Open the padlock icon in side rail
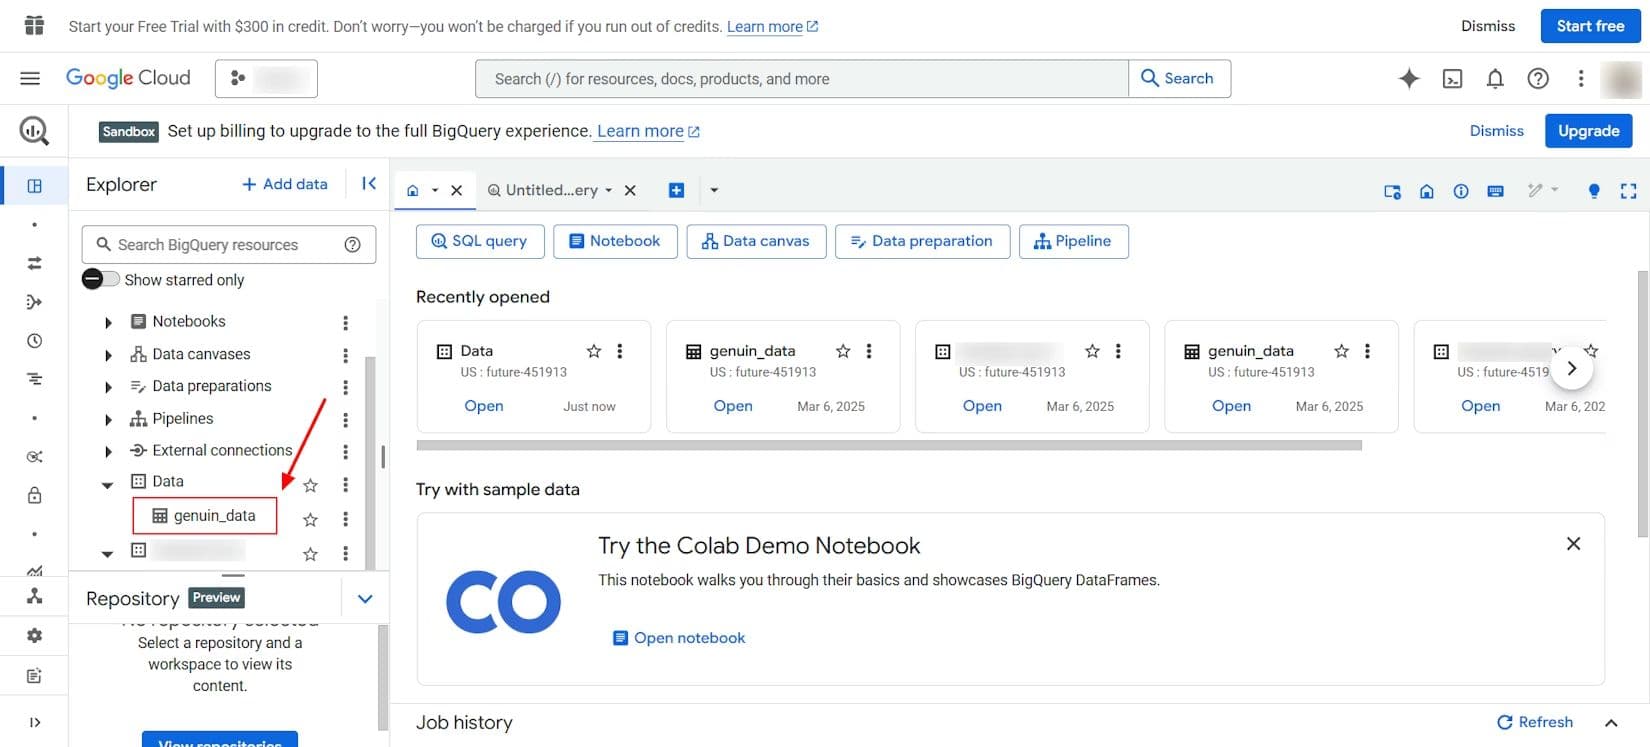The width and height of the screenshot is (1650, 747). pos(35,495)
